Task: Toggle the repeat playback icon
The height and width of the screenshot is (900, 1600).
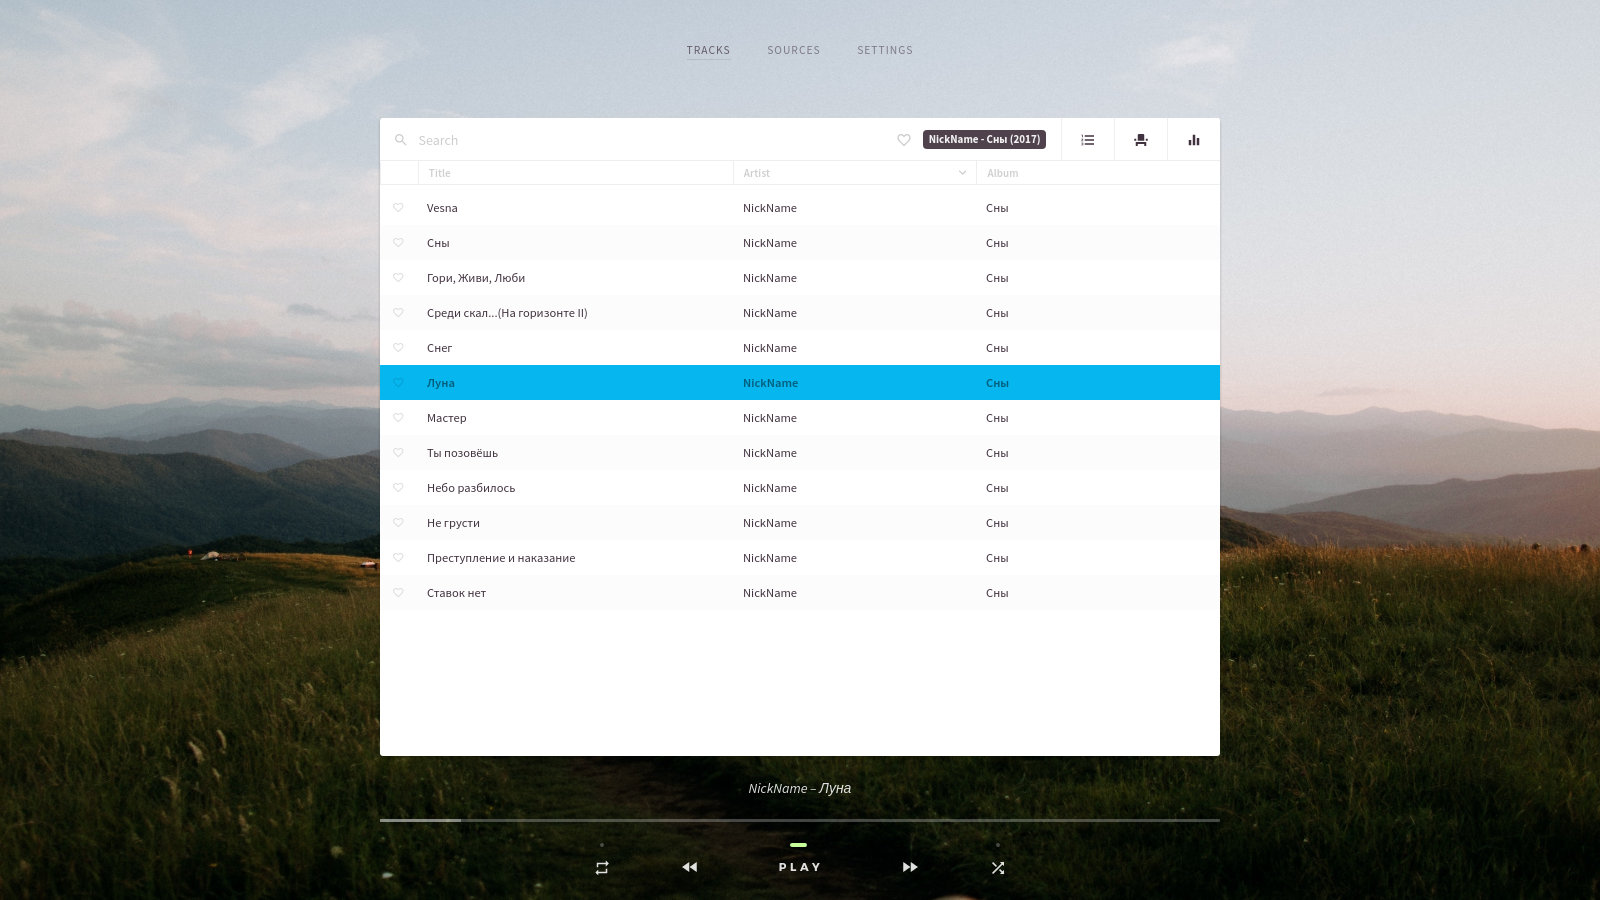Action: point(602,868)
